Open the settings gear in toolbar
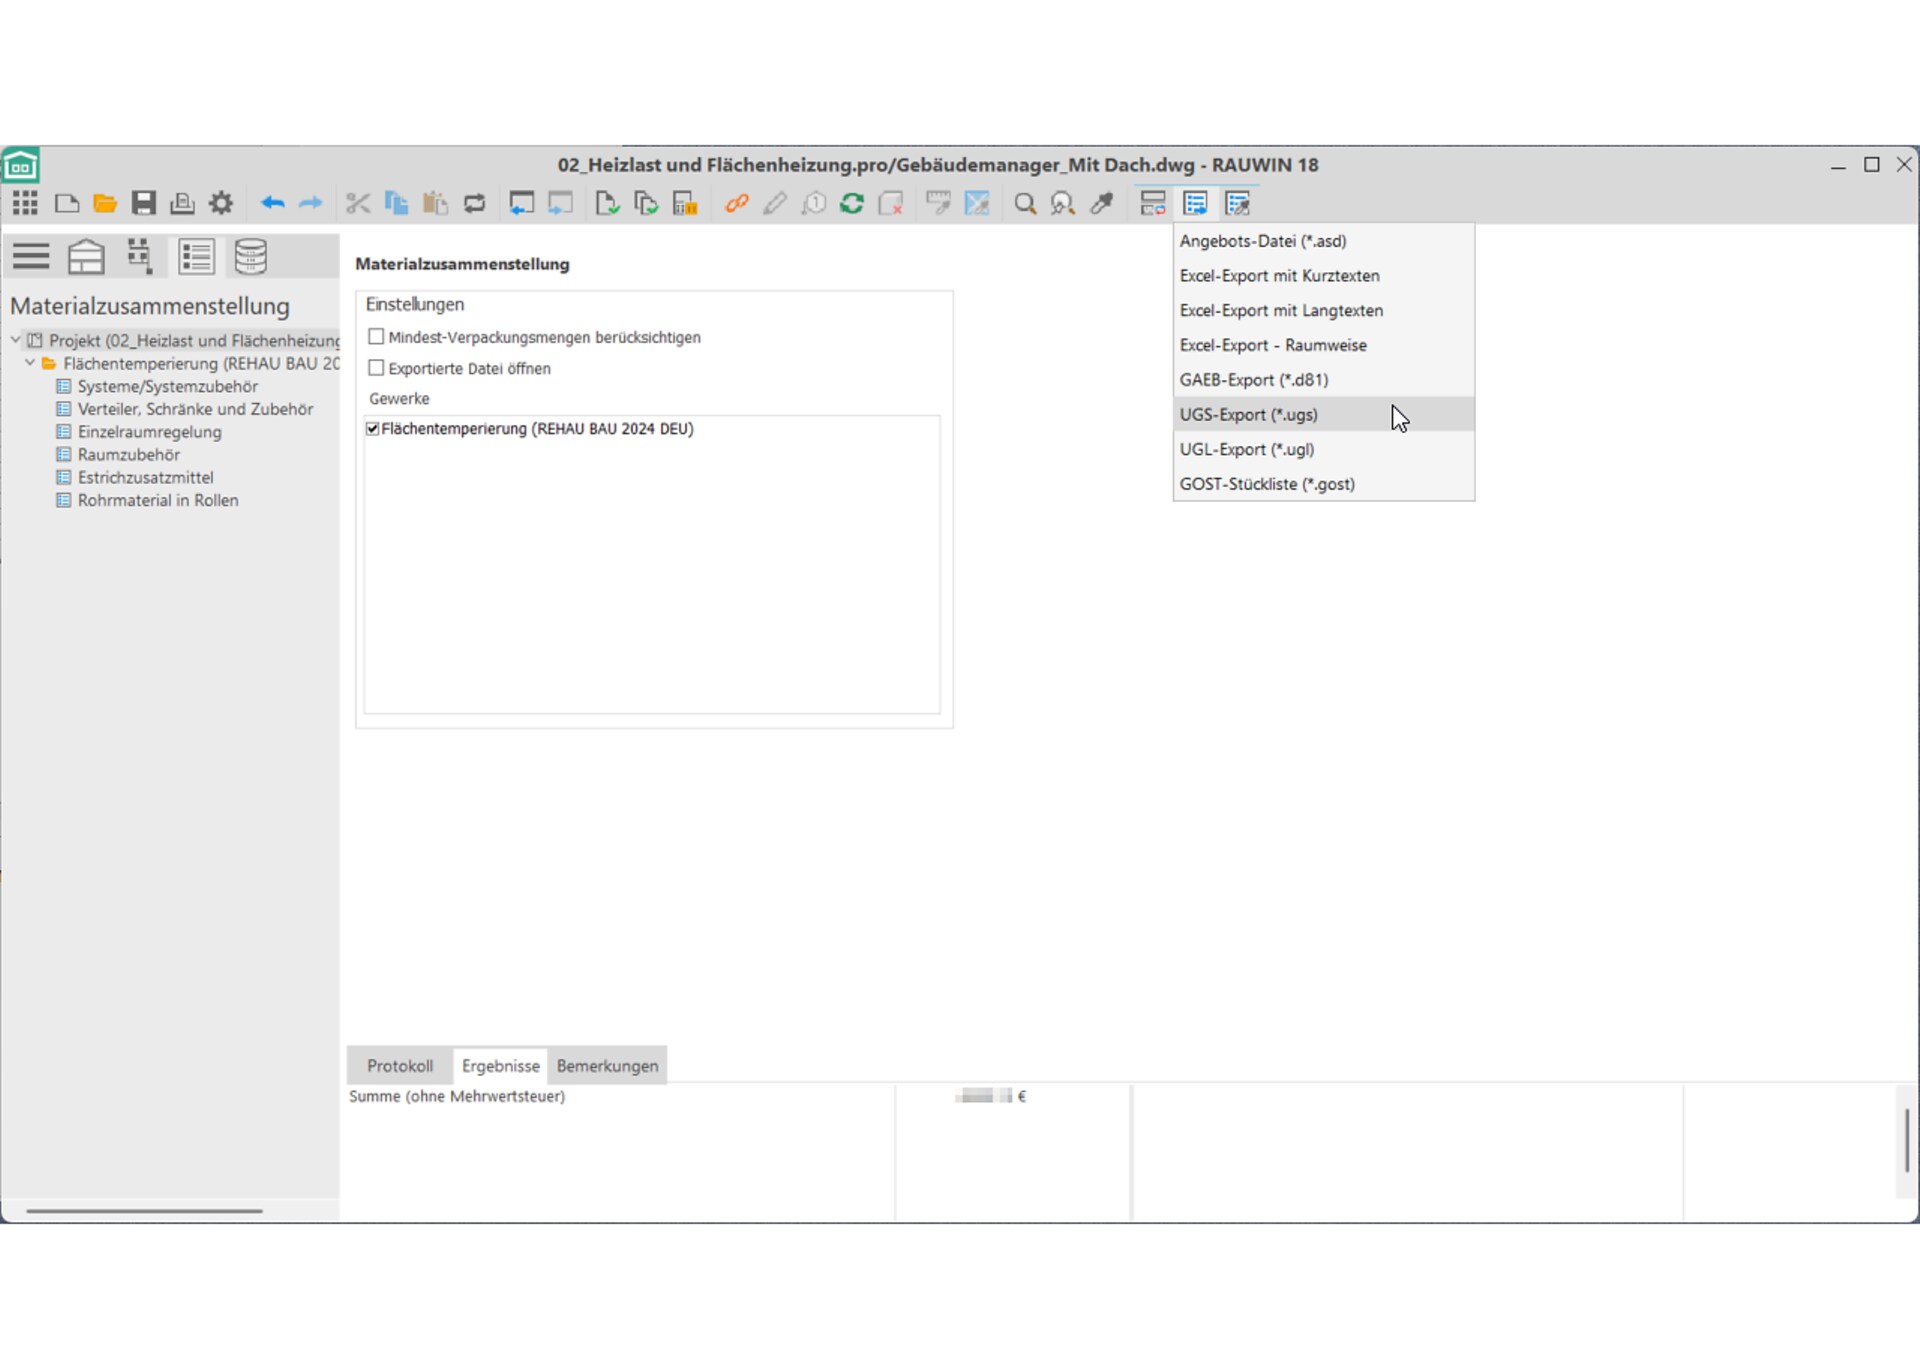 (x=221, y=204)
